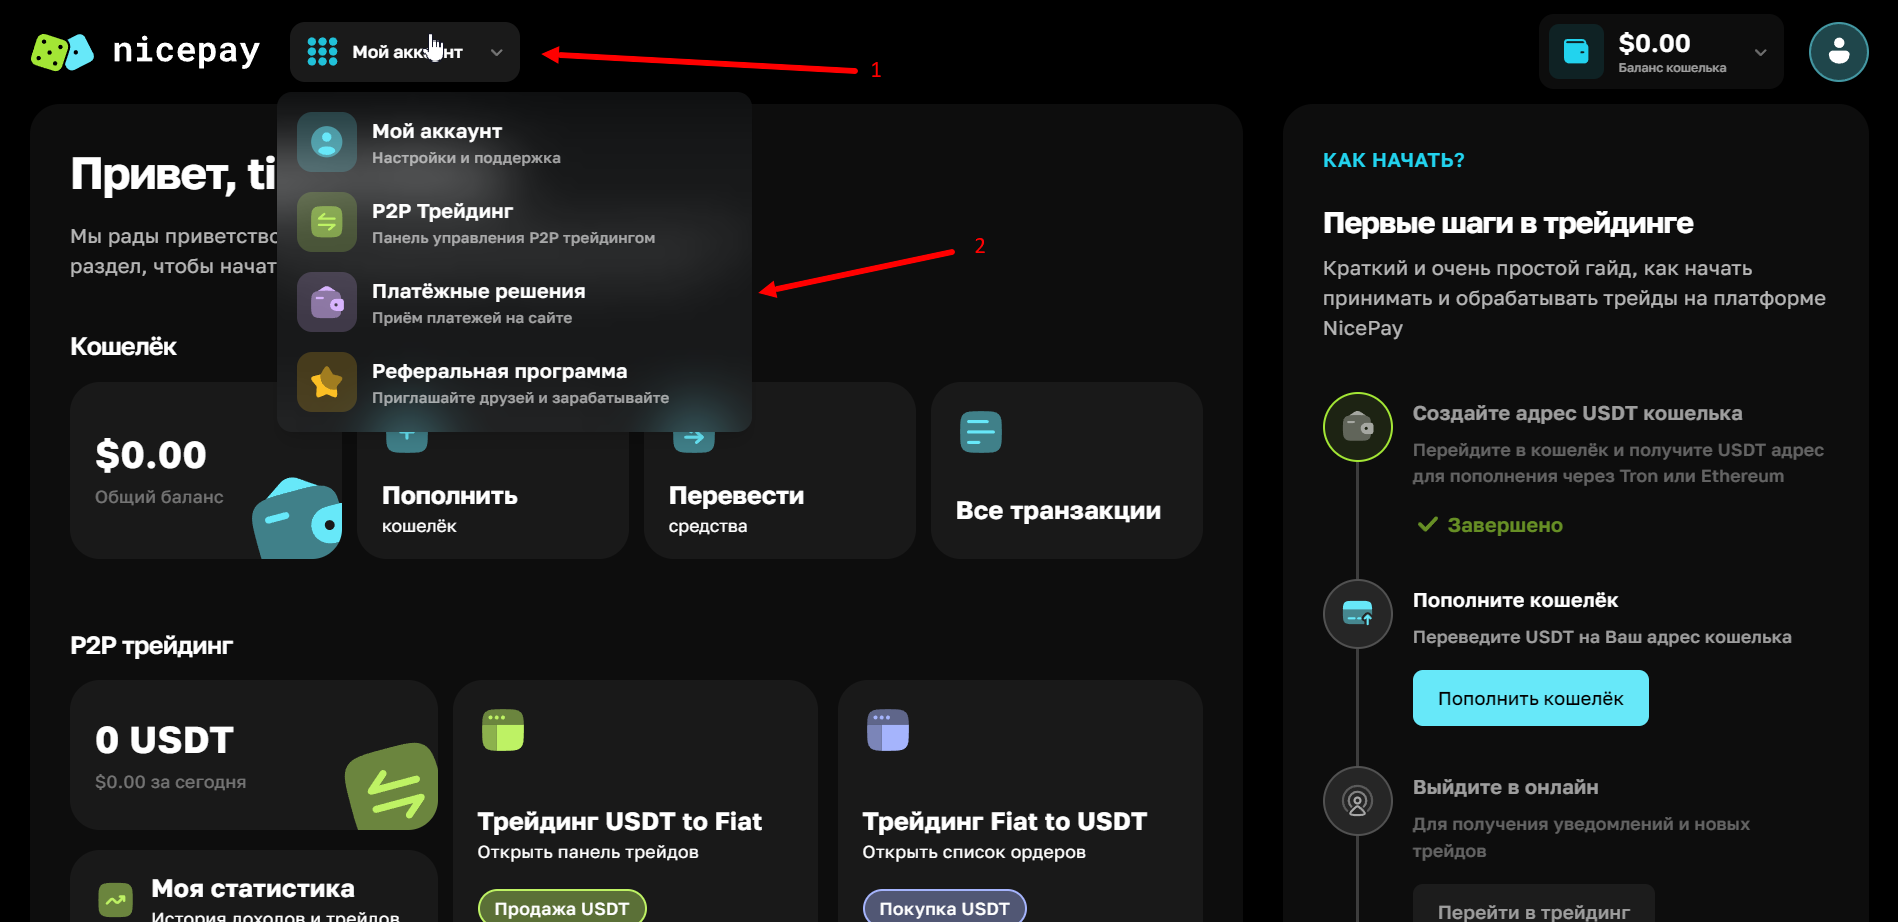Click the cyan Пополнить кошелёк button

[1530, 698]
